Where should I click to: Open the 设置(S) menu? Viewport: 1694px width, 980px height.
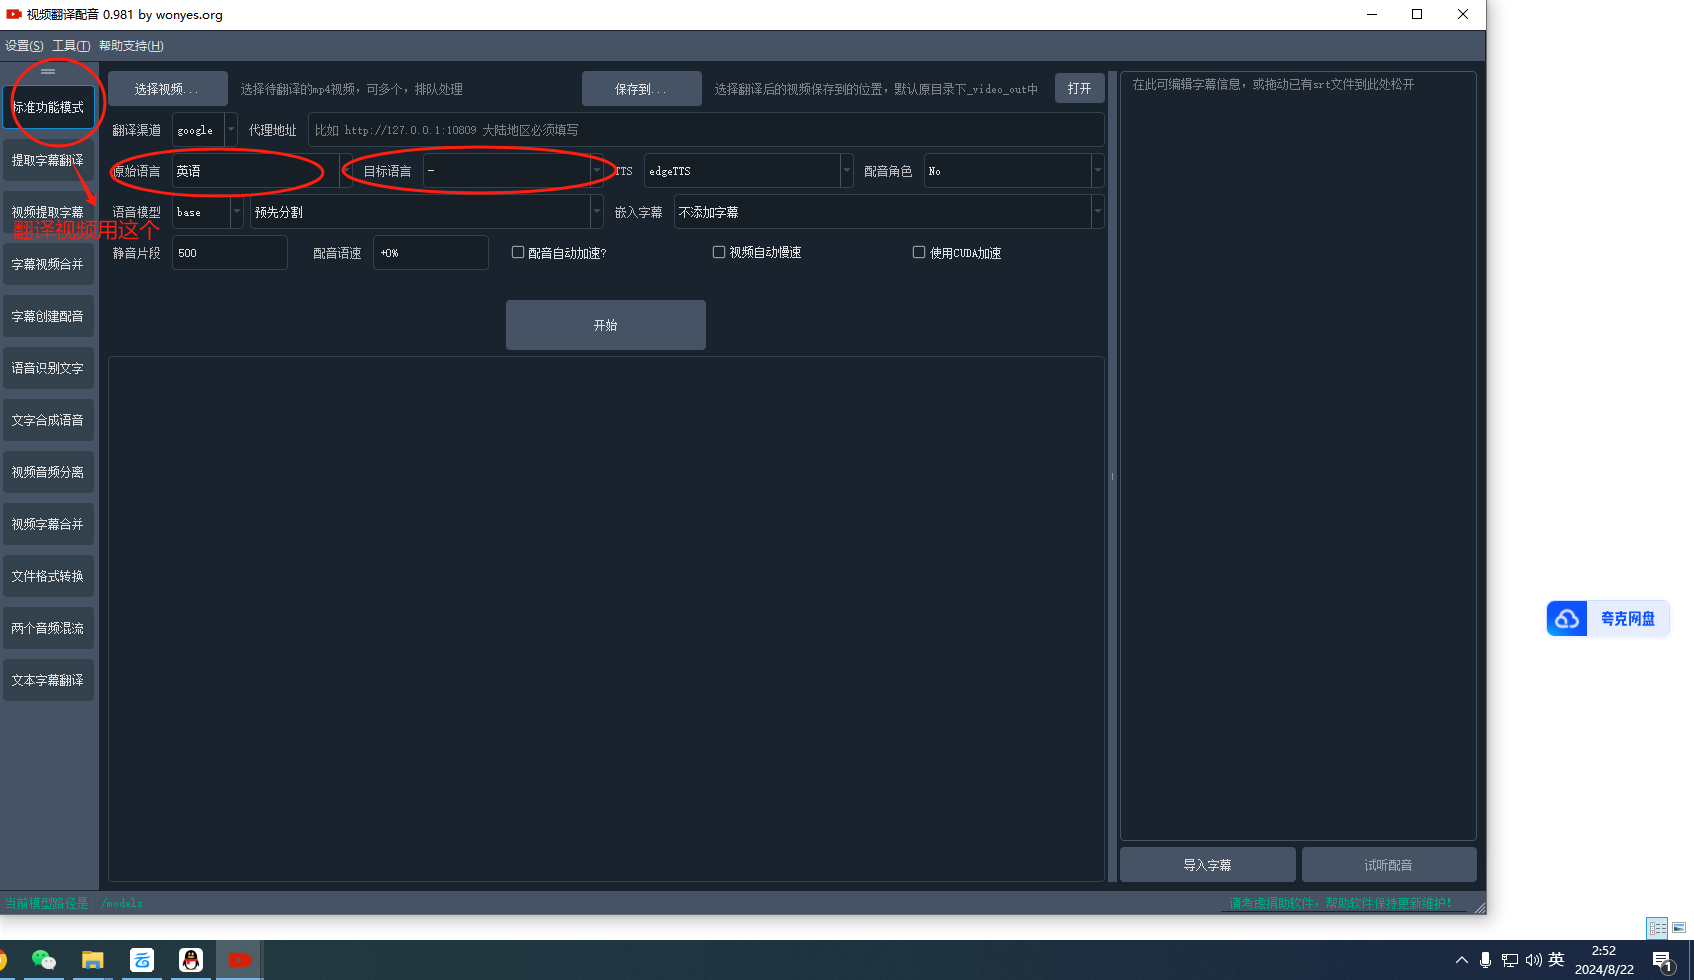24,46
